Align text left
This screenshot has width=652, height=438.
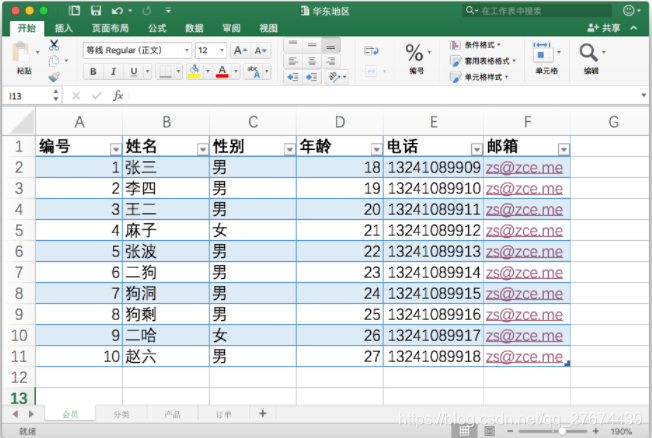coord(293,61)
